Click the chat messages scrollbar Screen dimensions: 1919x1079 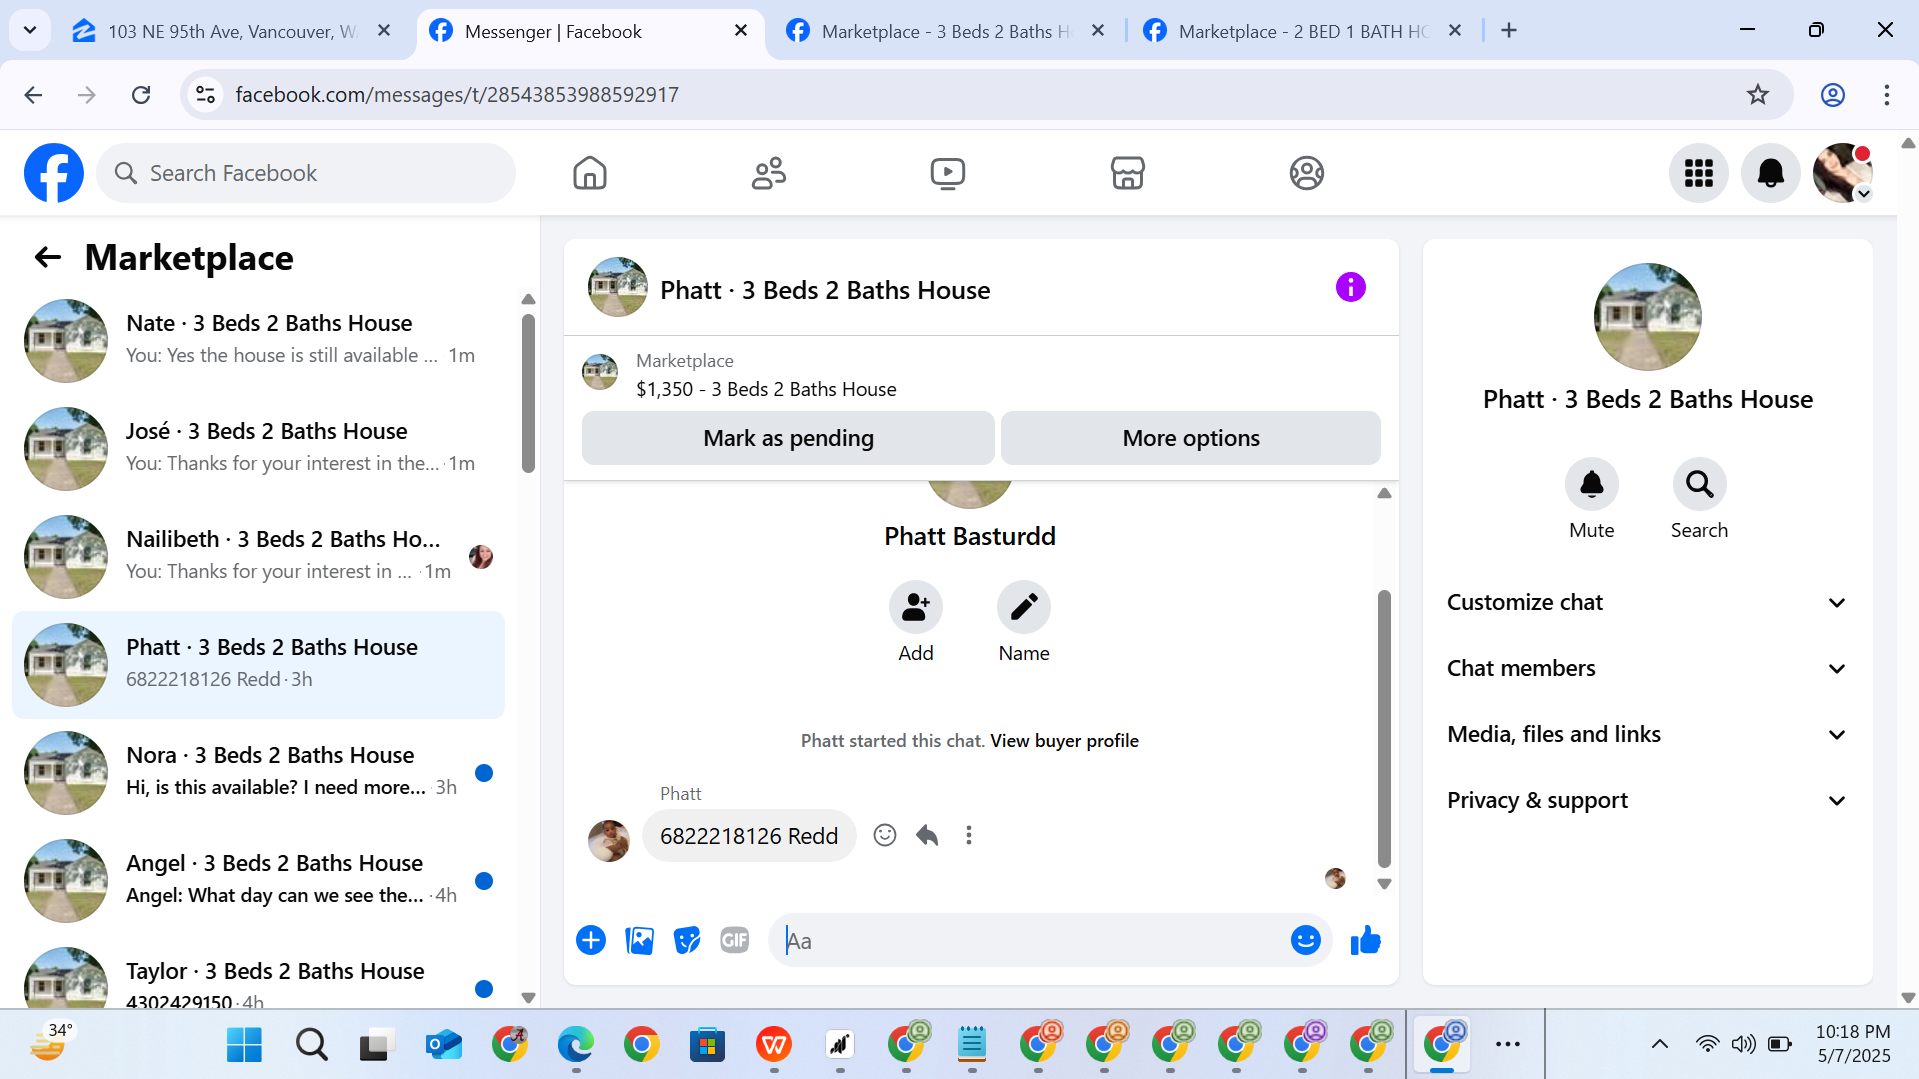click(x=1384, y=728)
